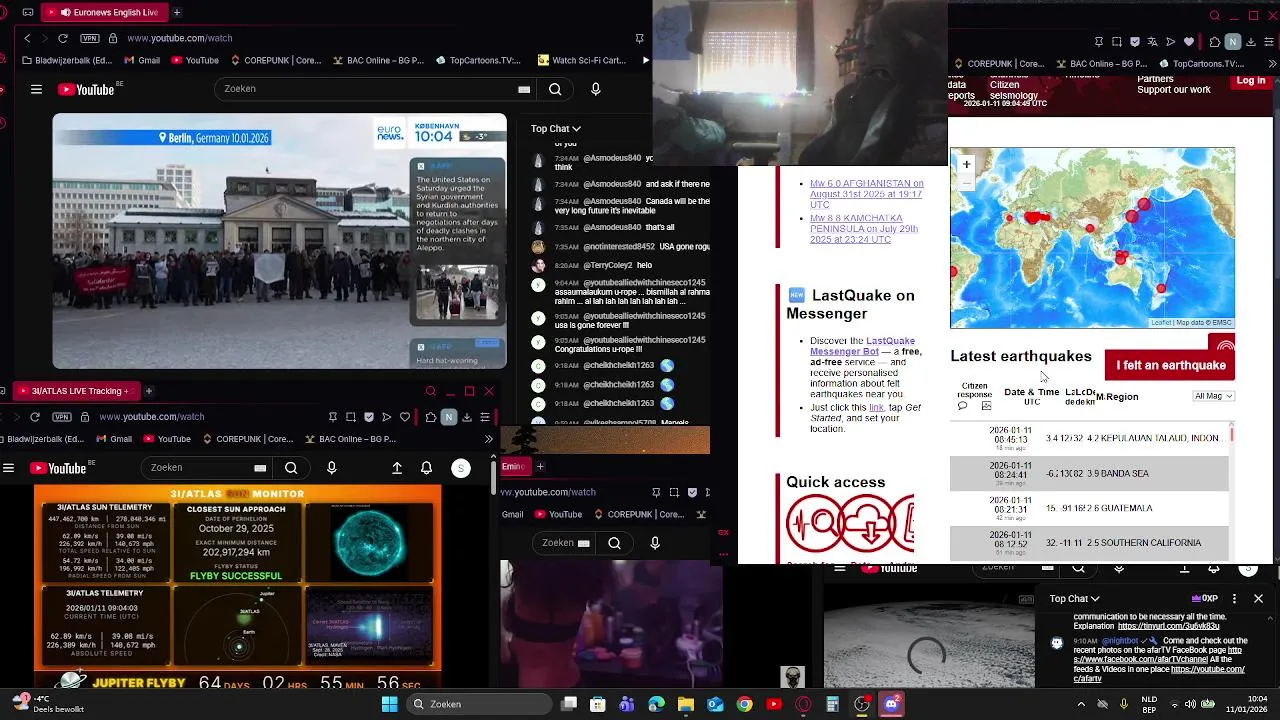
Task: Click the pin icon in 3I/ATLAS address bar
Action: [x=333, y=417]
